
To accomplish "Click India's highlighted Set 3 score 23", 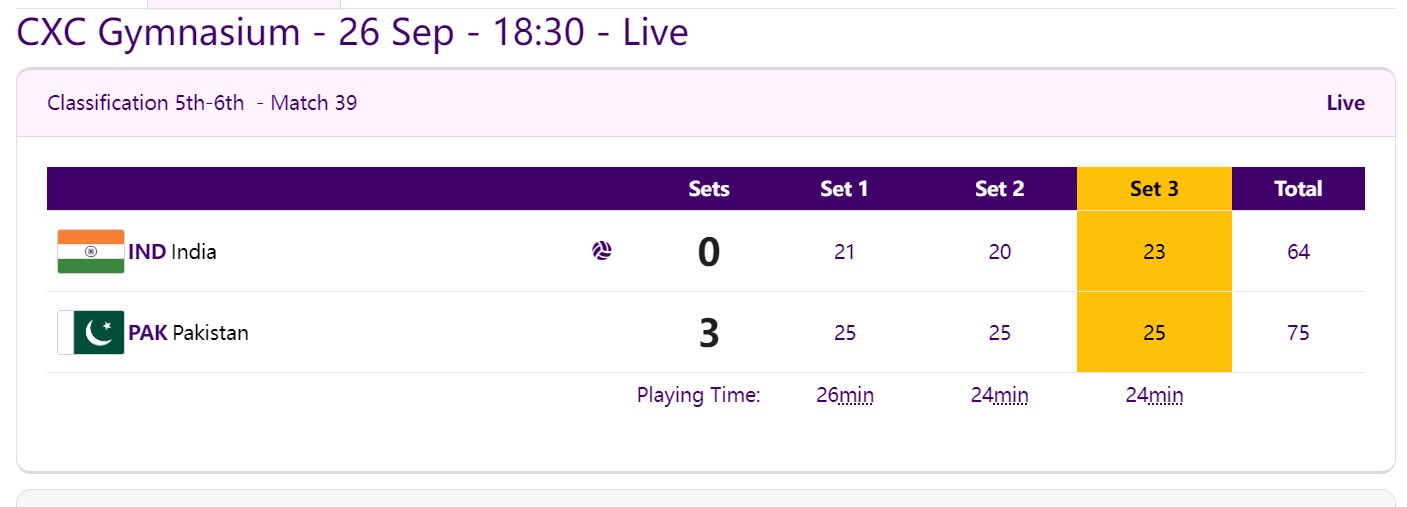I will 1154,252.
